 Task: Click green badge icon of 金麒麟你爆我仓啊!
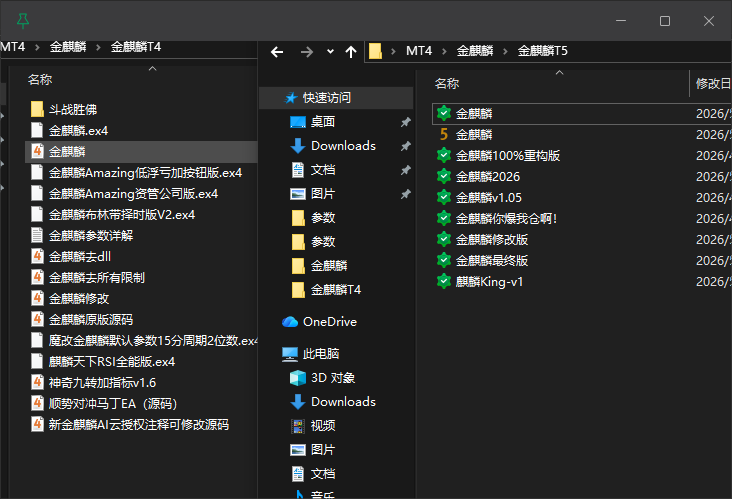pos(443,218)
